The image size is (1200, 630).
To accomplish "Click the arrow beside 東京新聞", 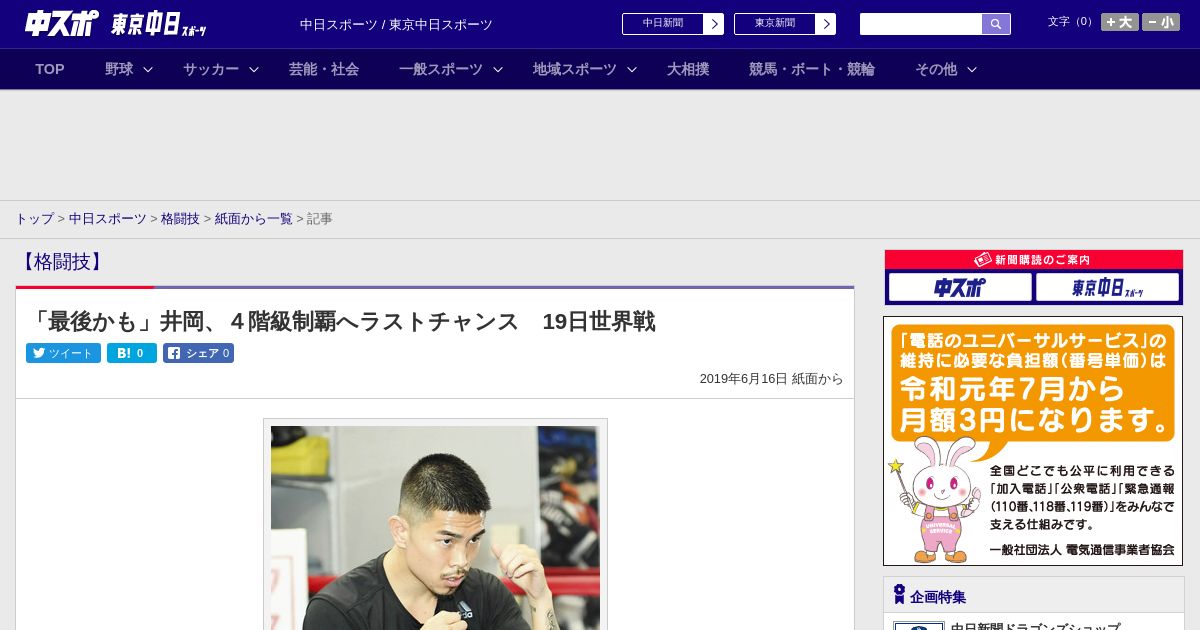I will pyautogui.click(x=826, y=24).
